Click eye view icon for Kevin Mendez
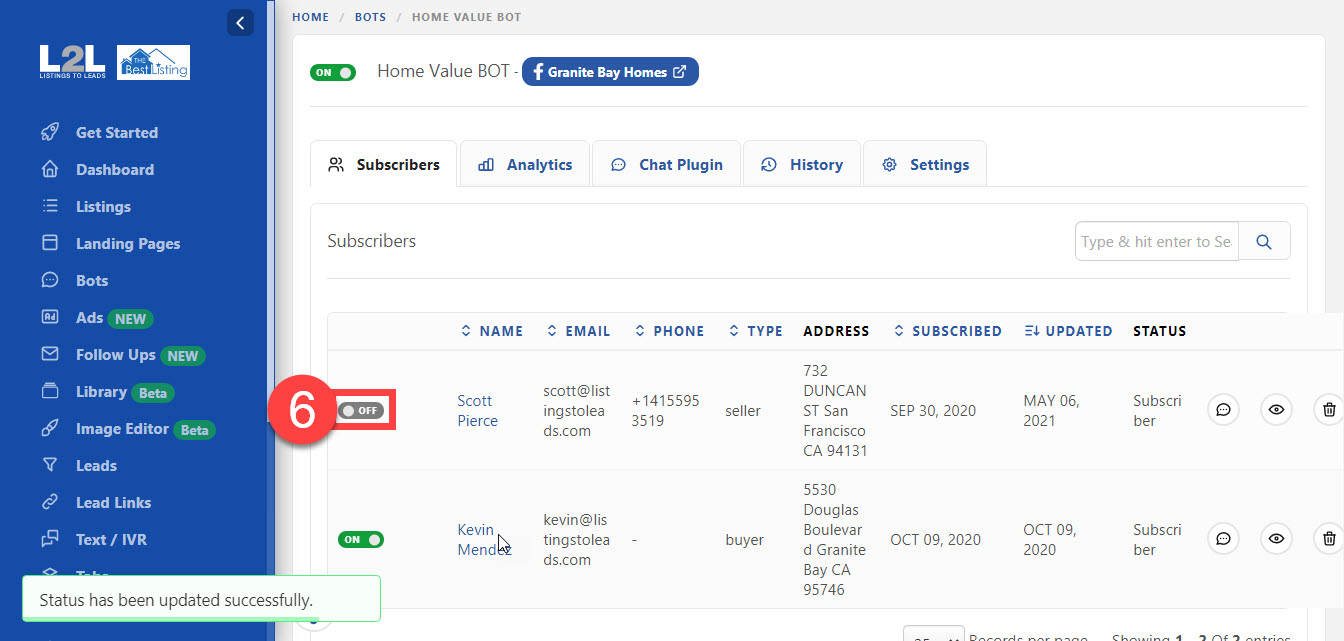Viewport: 1344px width, 641px height. coord(1276,539)
